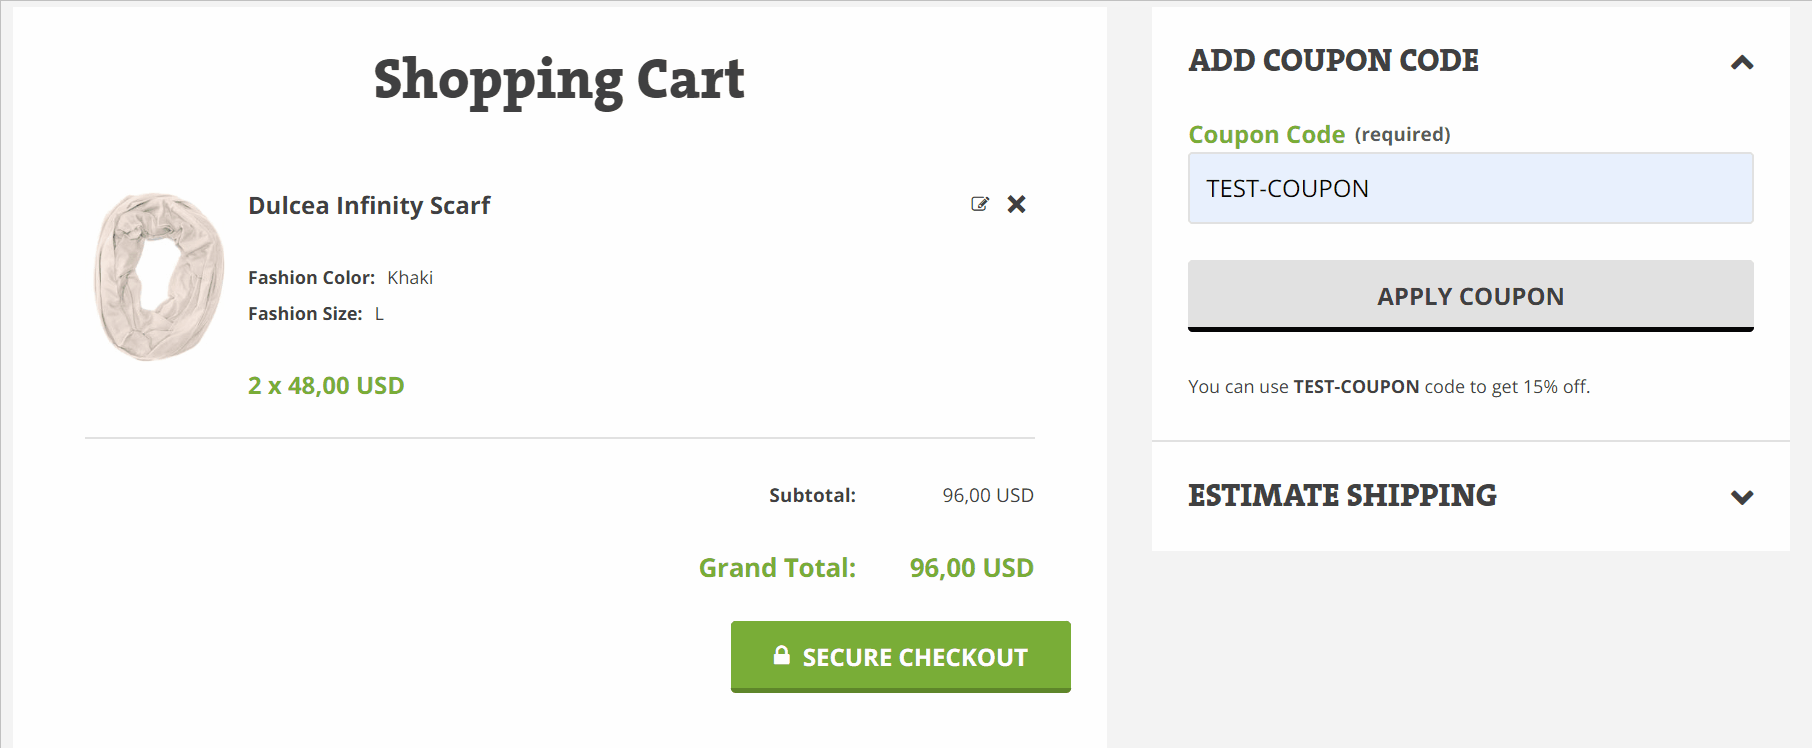Click the bold TEST-COUPON hint text

tap(1356, 387)
